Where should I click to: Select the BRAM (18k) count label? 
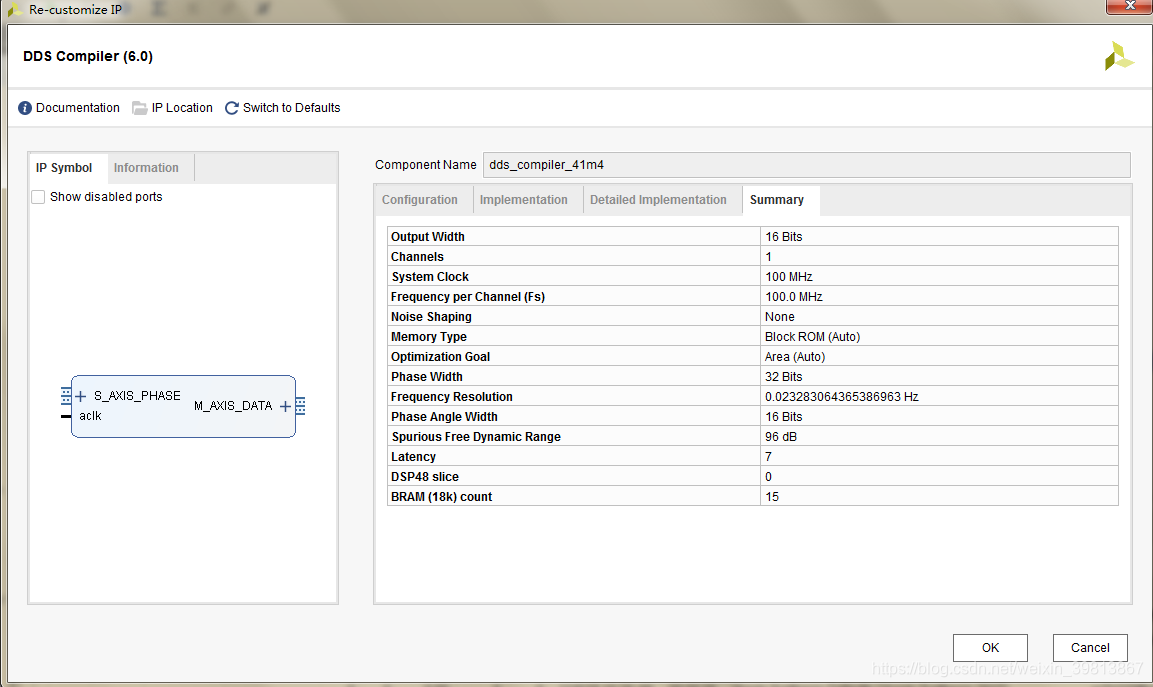coord(441,496)
